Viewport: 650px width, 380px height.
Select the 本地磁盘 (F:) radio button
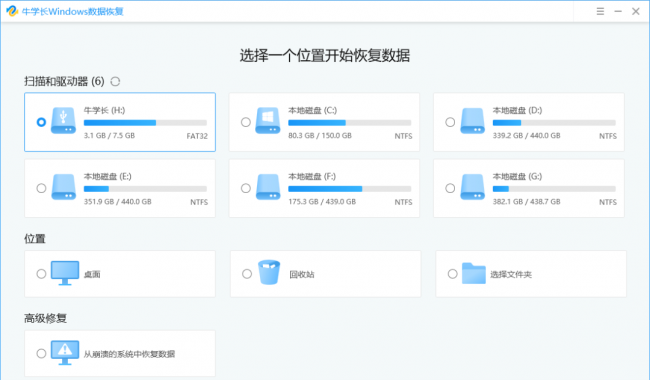246,188
